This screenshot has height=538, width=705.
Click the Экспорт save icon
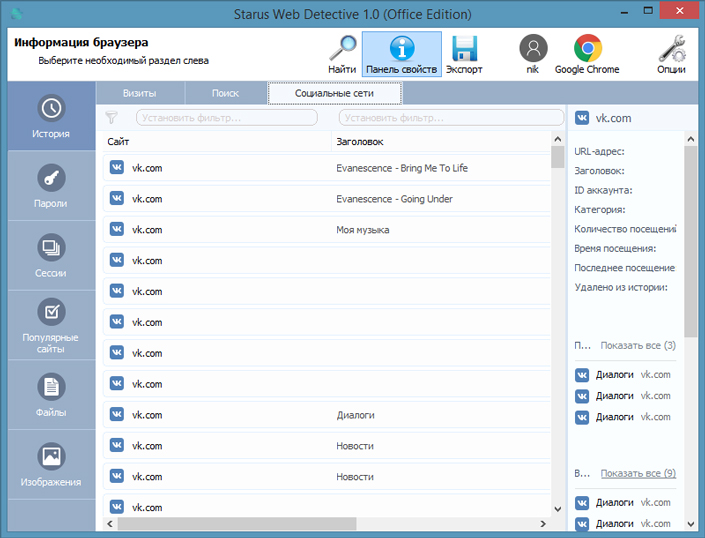click(464, 54)
